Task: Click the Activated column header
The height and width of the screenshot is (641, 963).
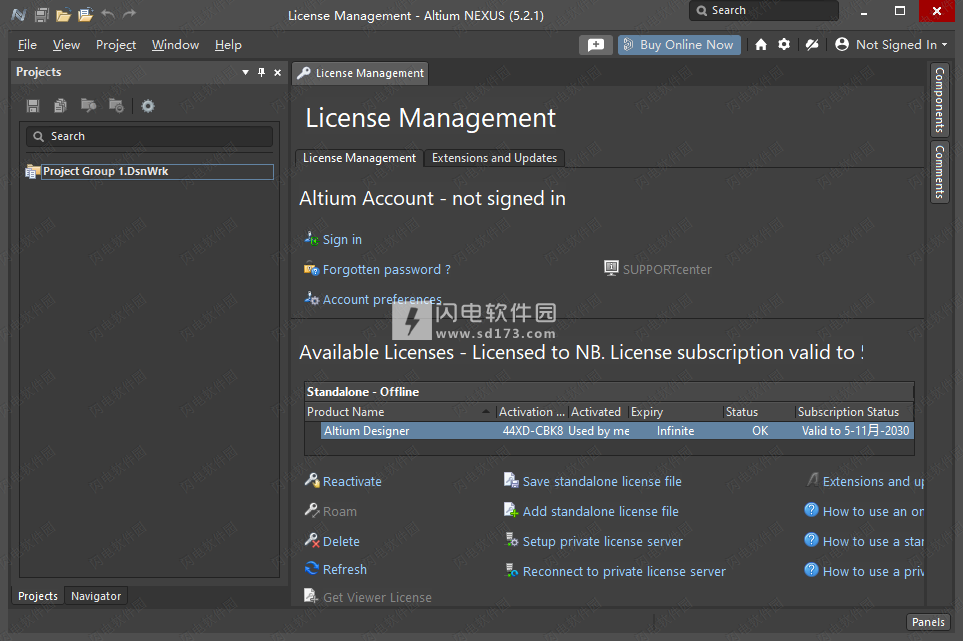Action: pyautogui.click(x=596, y=412)
